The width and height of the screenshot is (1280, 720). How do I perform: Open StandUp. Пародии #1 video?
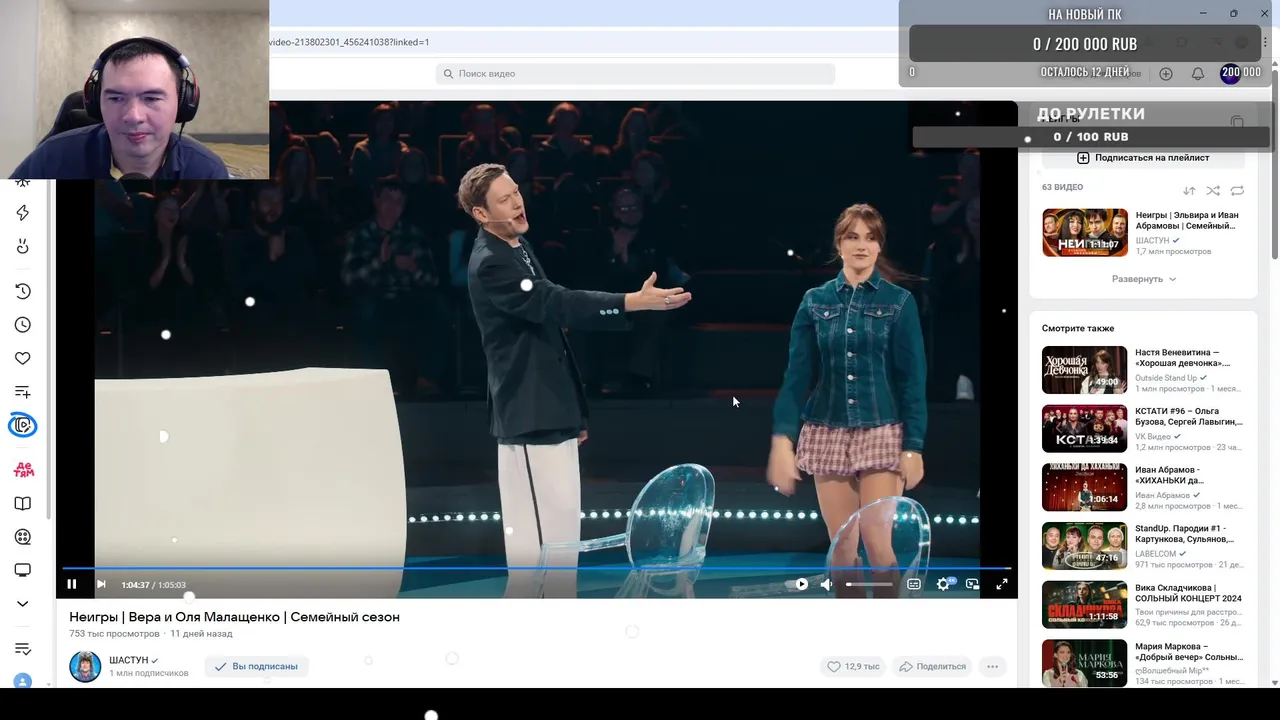1143,546
